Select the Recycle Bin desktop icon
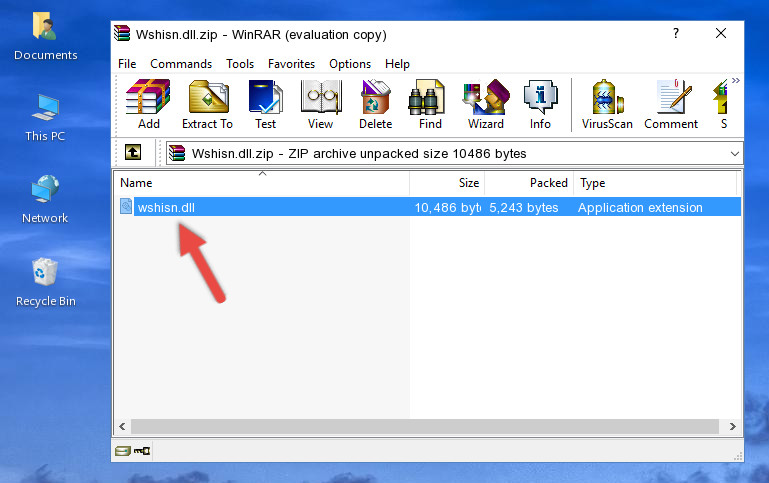Image resolution: width=769 pixels, height=483 pixels. [x=46, y=283]
